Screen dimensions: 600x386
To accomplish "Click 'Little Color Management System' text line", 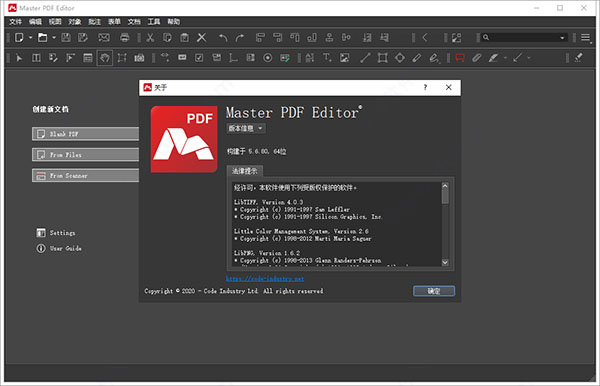I will pos(302,231).
